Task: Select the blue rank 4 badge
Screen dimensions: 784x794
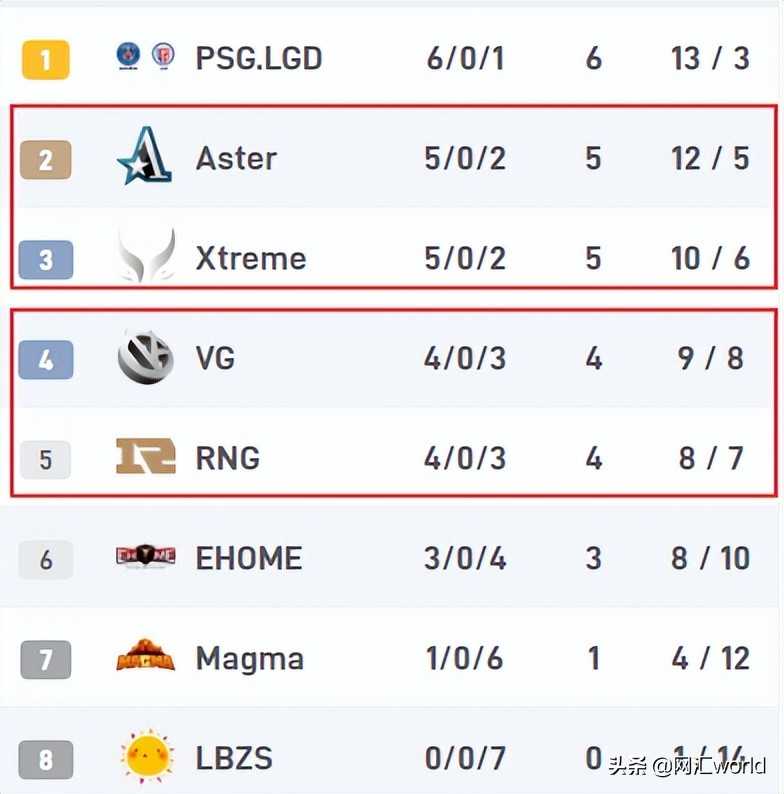Action: tap(46, 360)
